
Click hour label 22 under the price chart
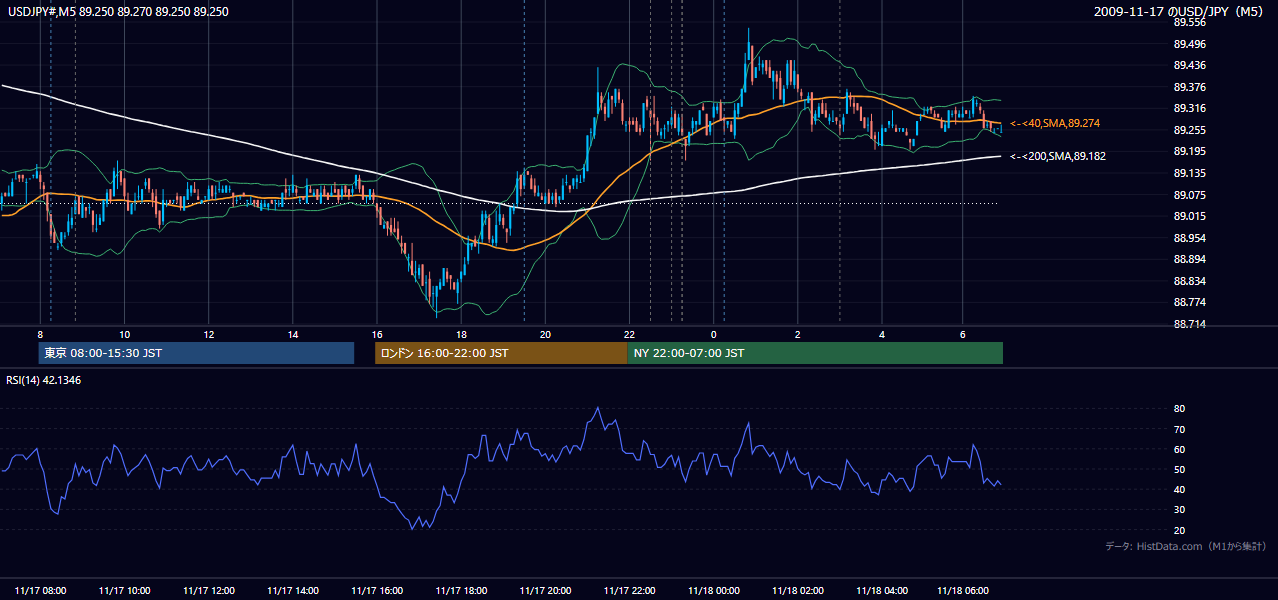[x=629, y=334]
